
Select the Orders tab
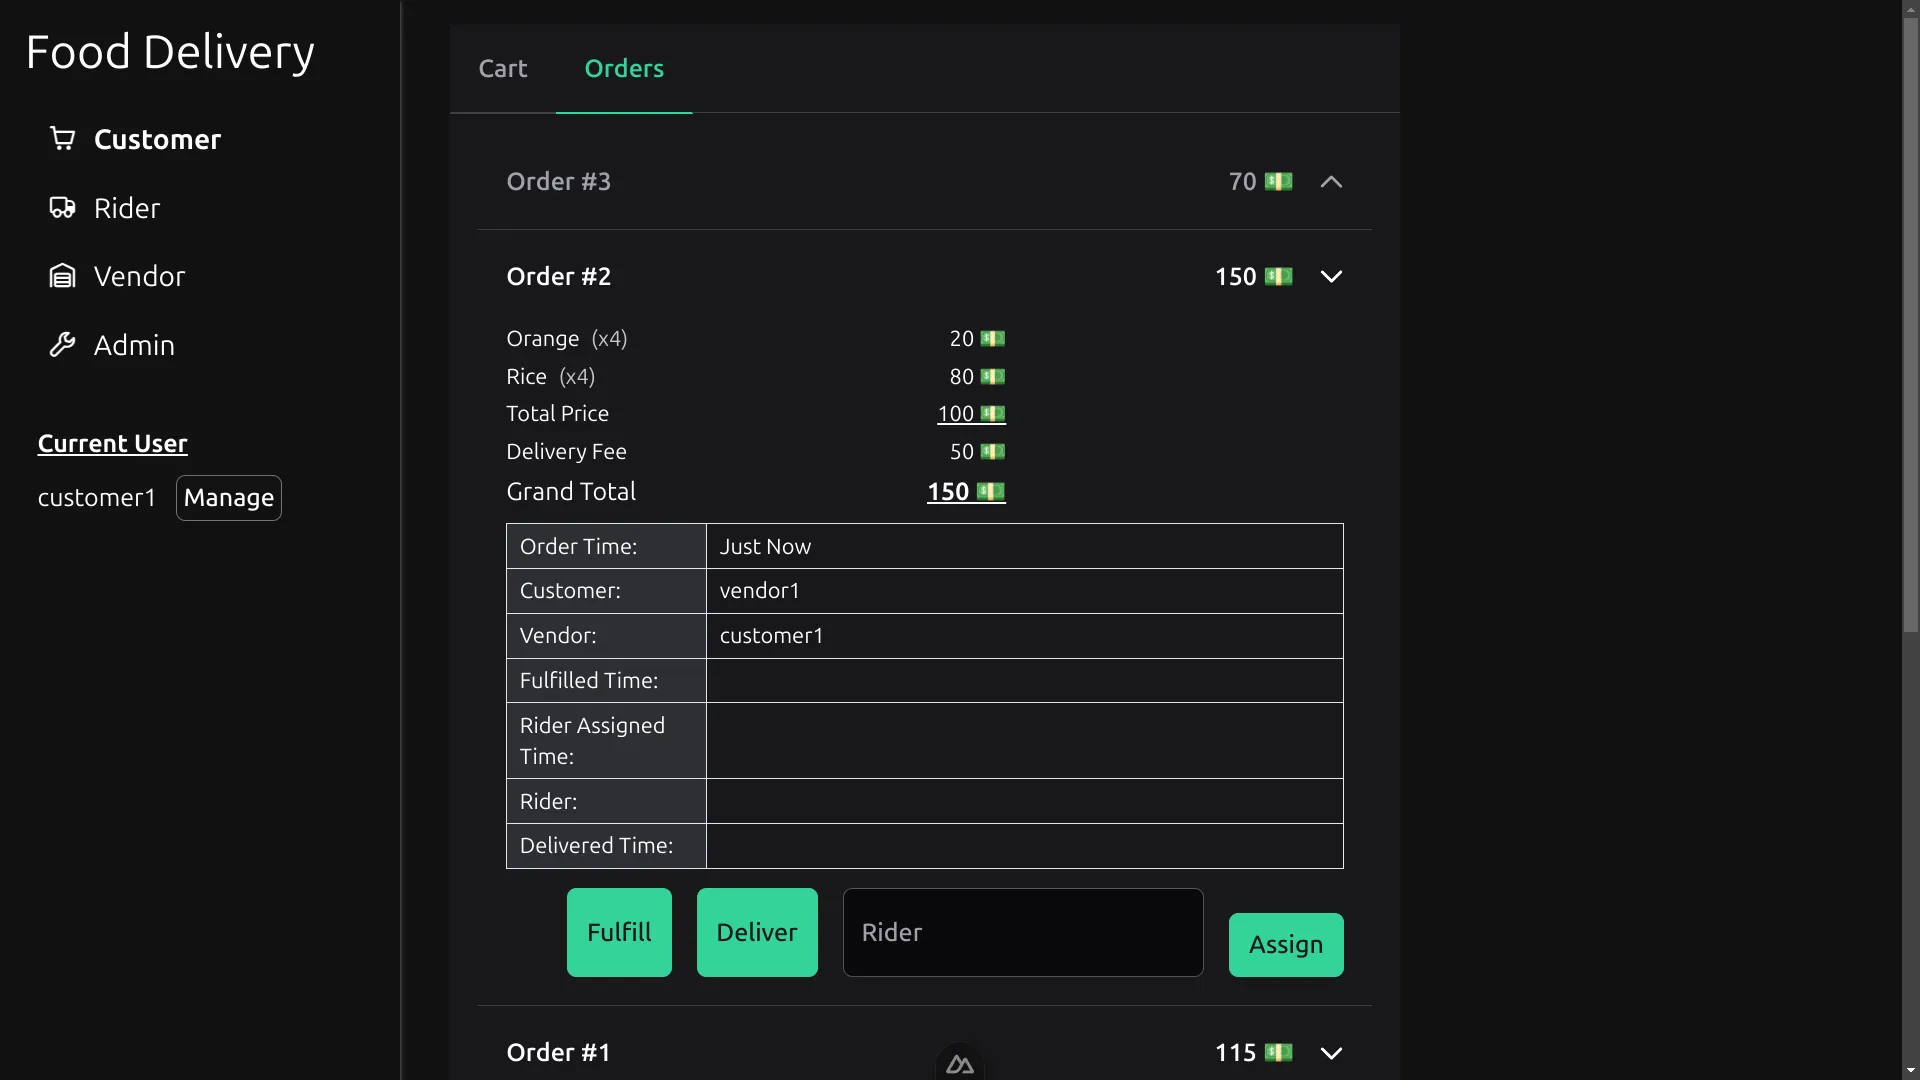click(x=624, y=69)
